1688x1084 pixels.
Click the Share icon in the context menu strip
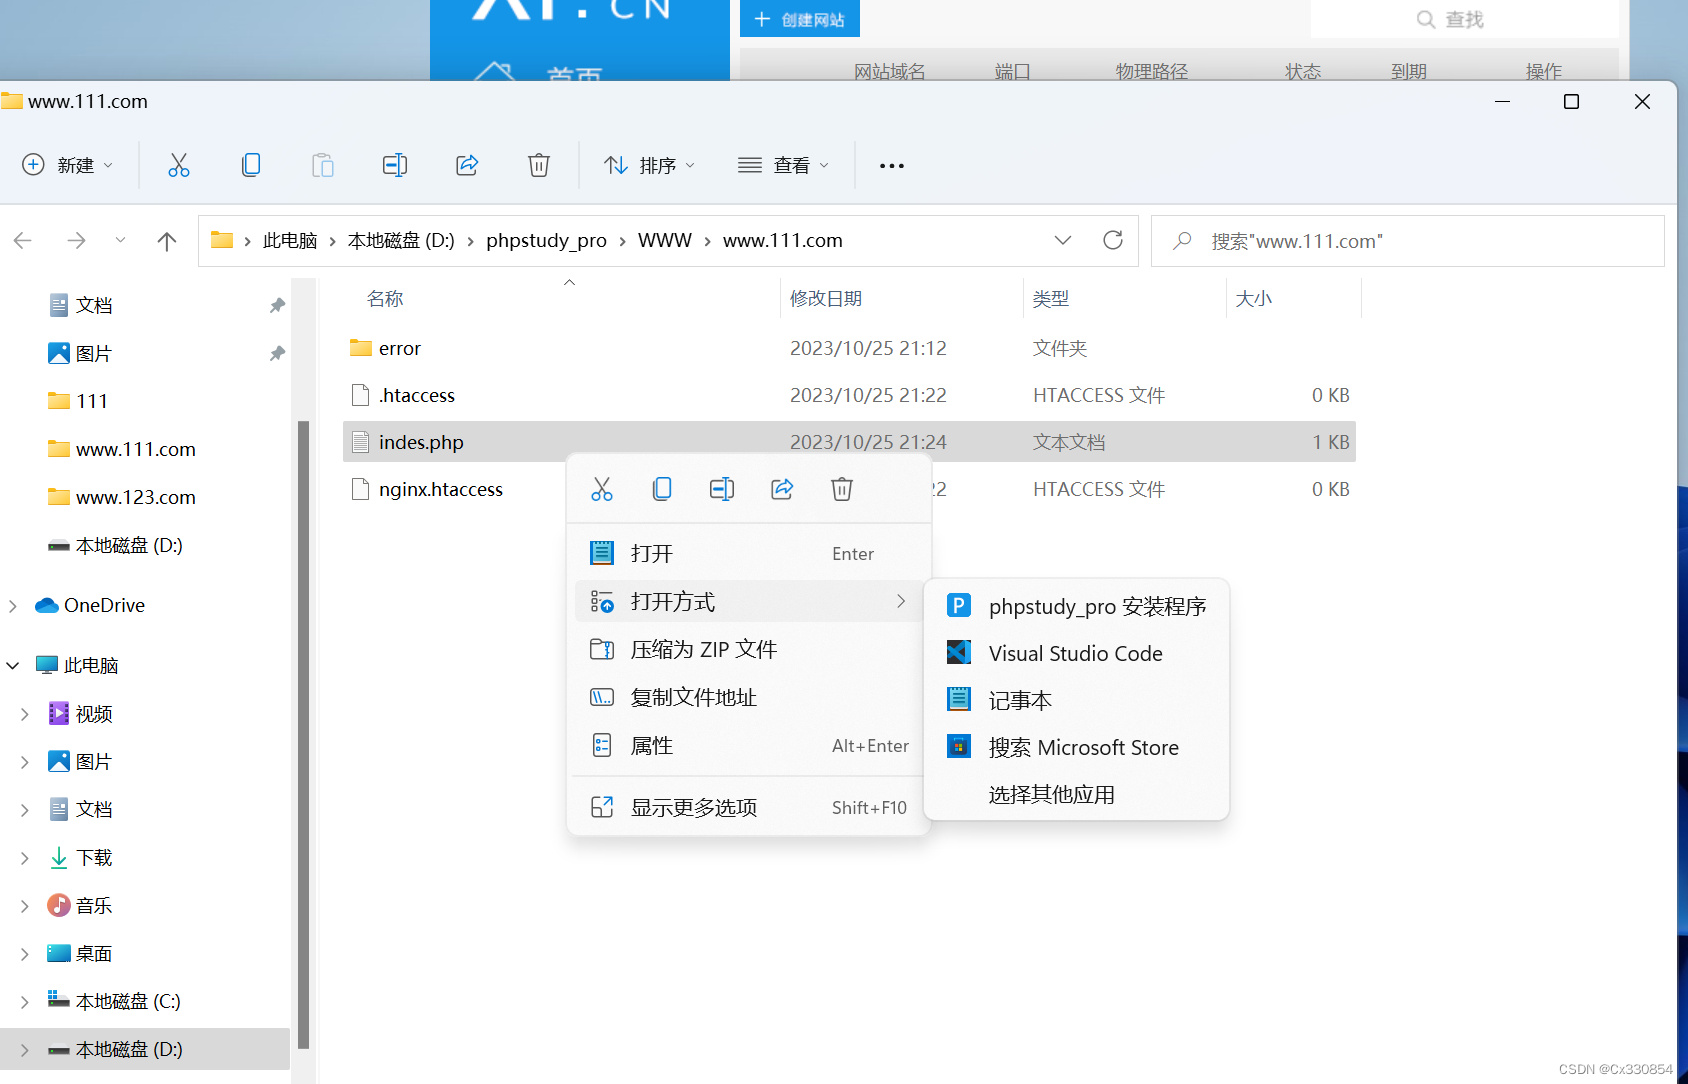tap(781, 489)
